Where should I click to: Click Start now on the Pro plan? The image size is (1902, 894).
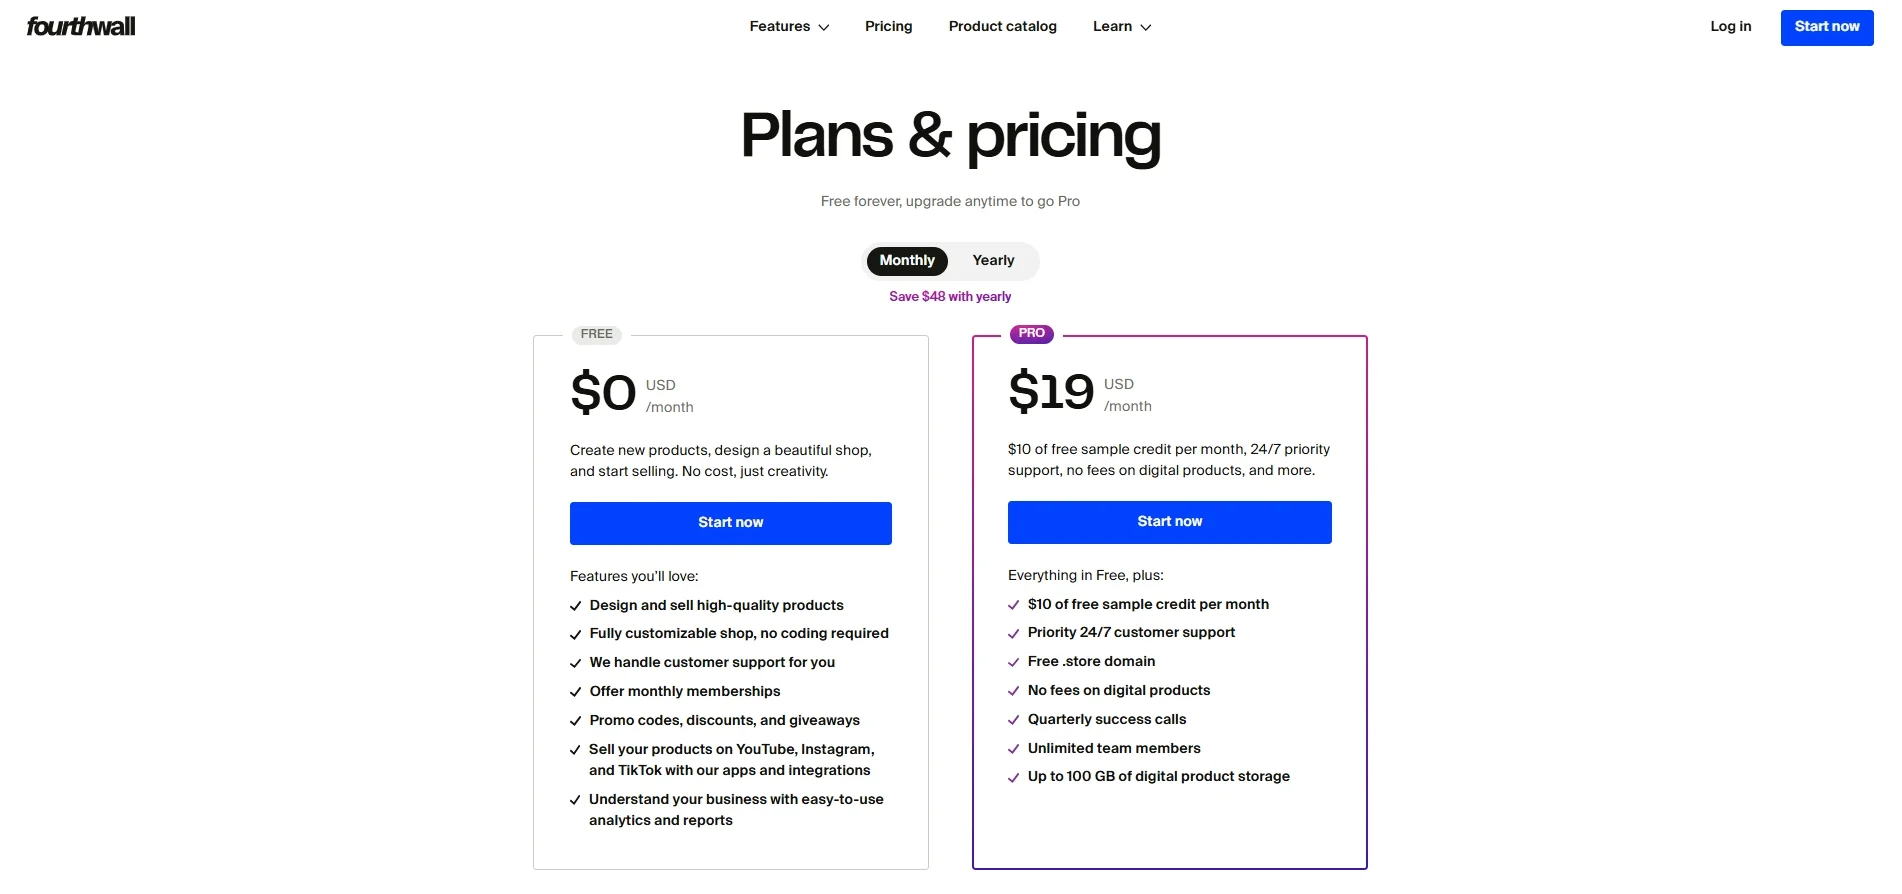(x=1168, y=521)
